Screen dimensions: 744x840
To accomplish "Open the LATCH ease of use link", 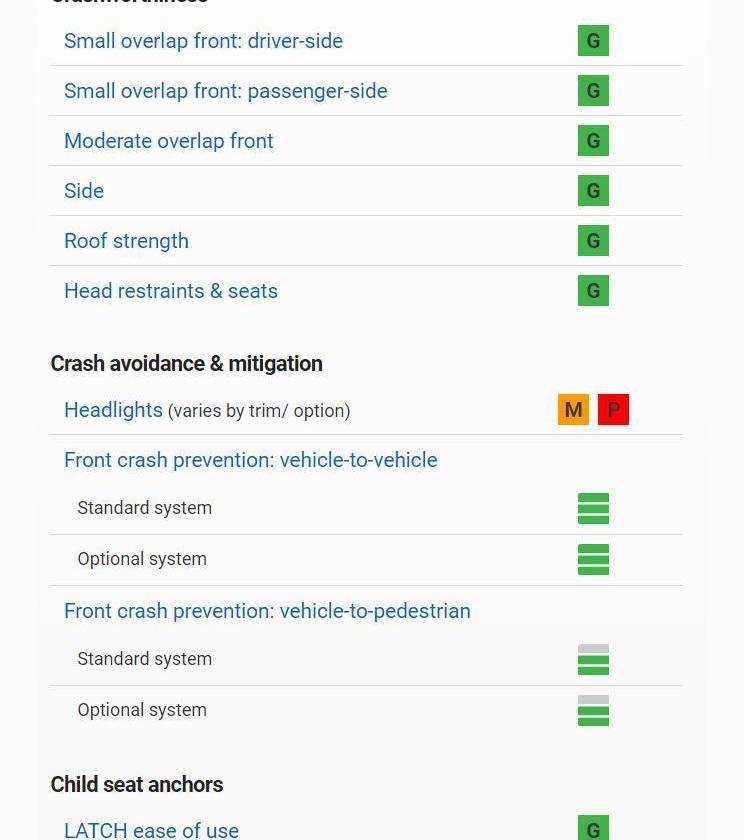I will [x=152, y=830].
